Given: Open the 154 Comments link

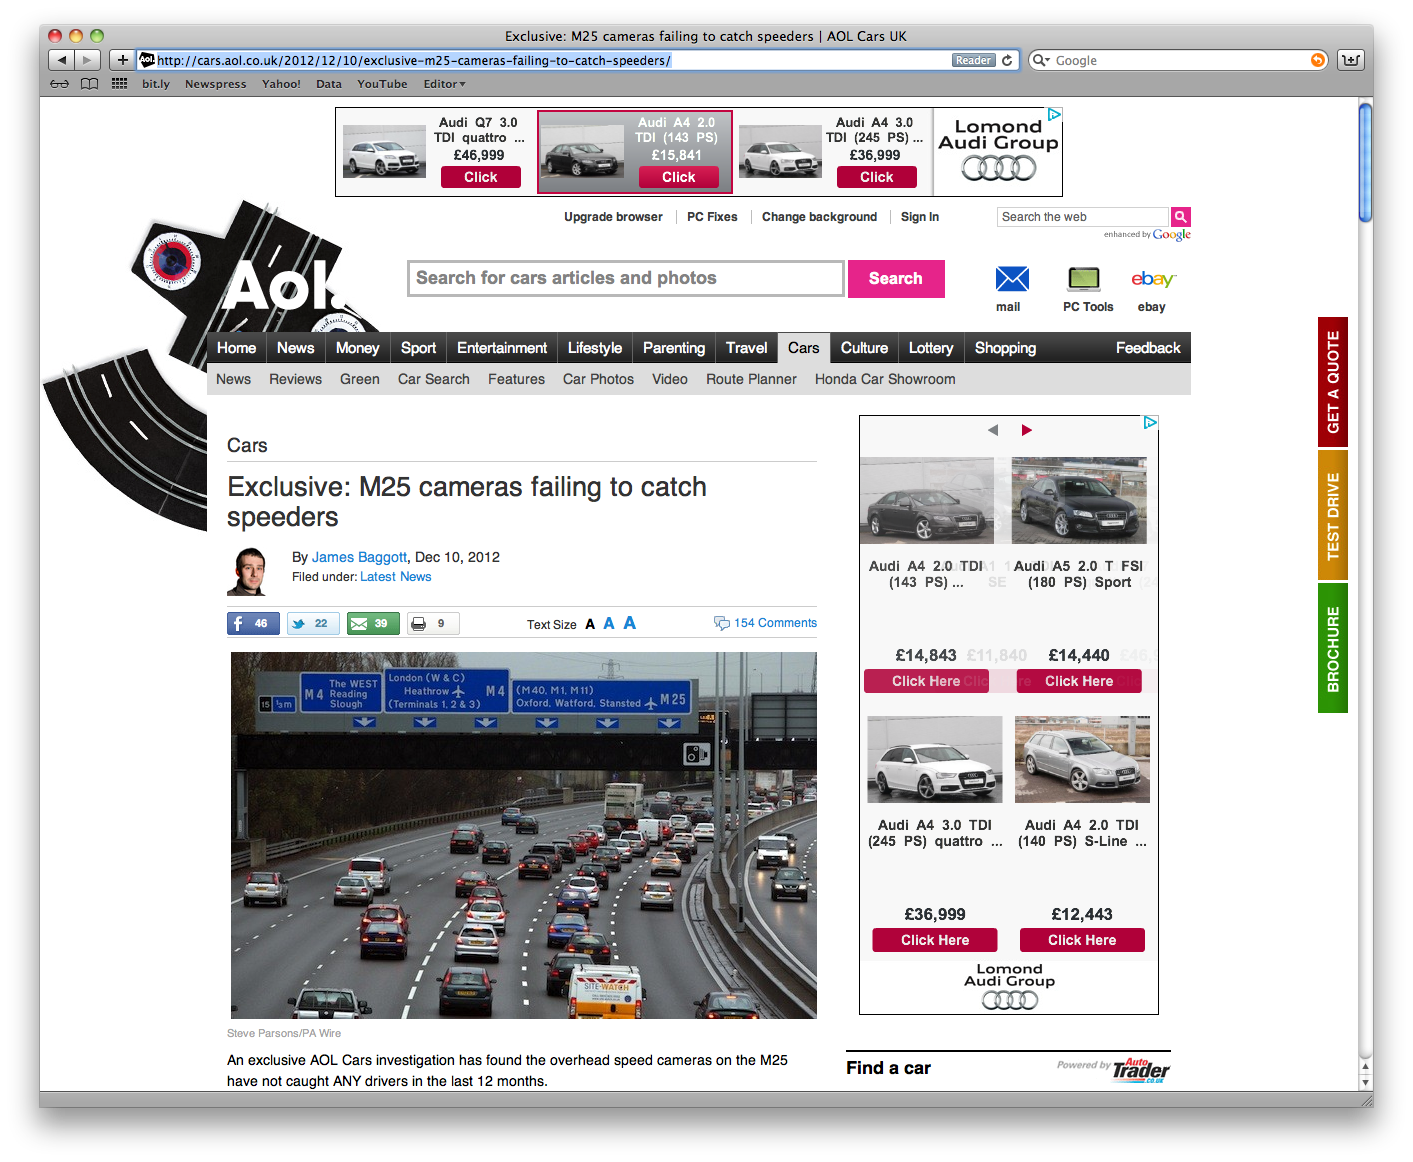Looking at the screenshot, I should 775,623.
